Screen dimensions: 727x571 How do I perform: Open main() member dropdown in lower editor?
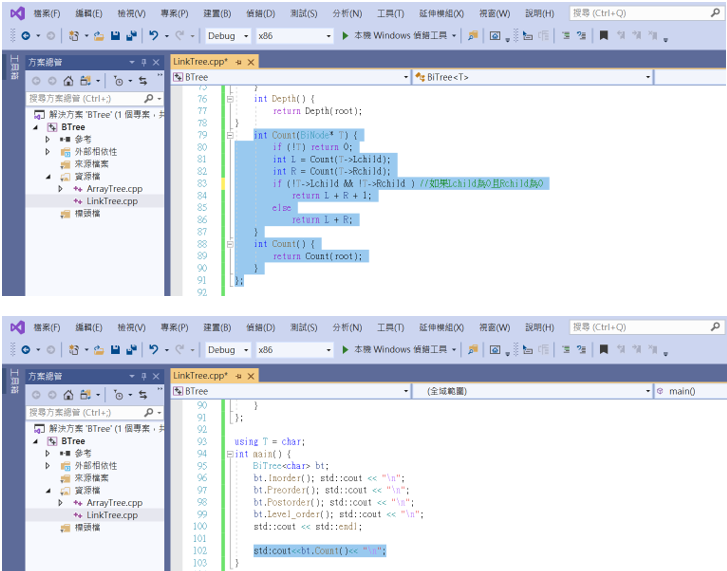click(x=690, y=392)
